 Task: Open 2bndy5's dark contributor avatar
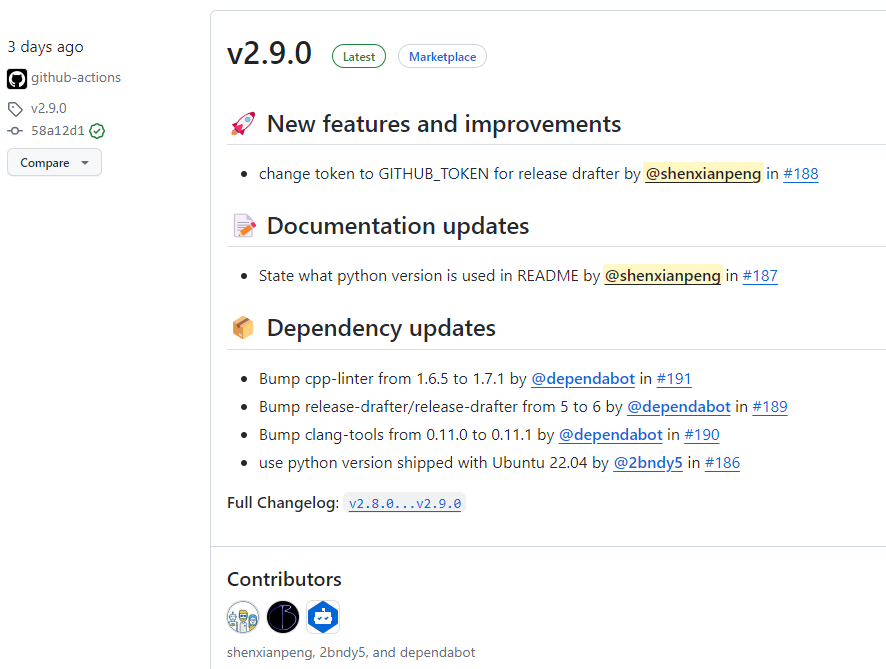tap(283, 617)
